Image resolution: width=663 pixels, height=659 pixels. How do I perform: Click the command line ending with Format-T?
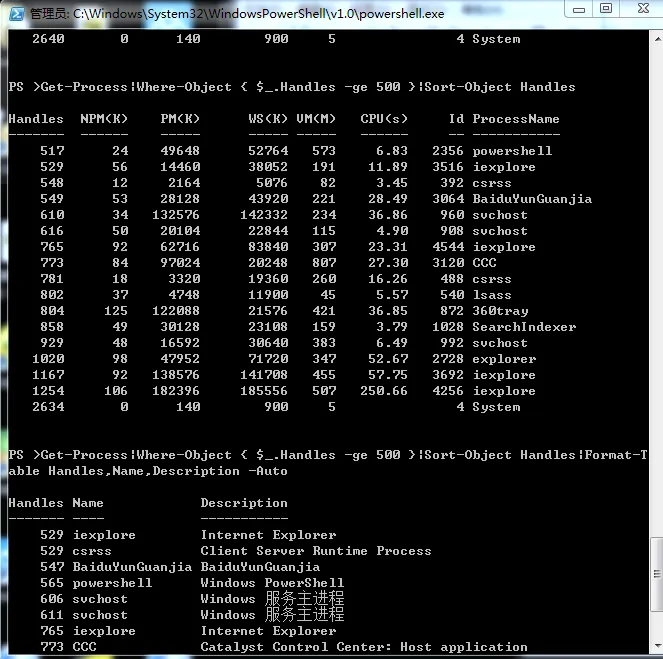click(328, 455)
